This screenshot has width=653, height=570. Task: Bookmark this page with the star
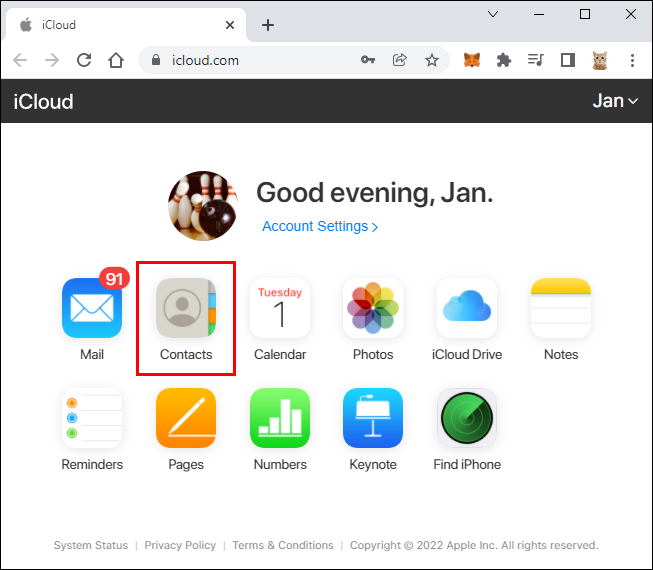432,60
